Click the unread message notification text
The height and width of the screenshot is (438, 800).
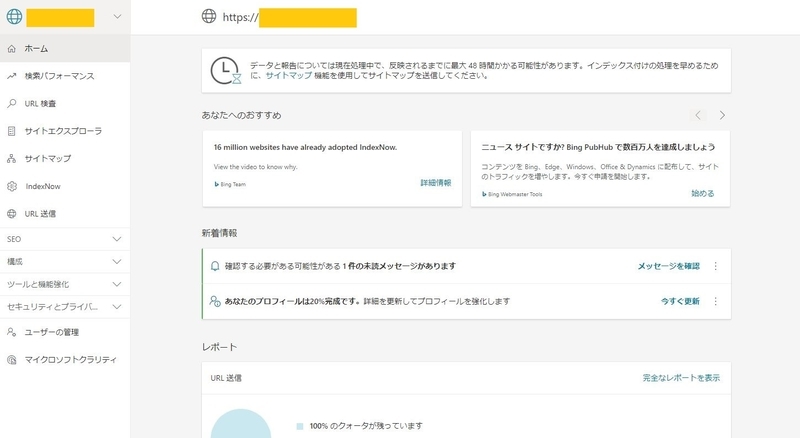340,266
